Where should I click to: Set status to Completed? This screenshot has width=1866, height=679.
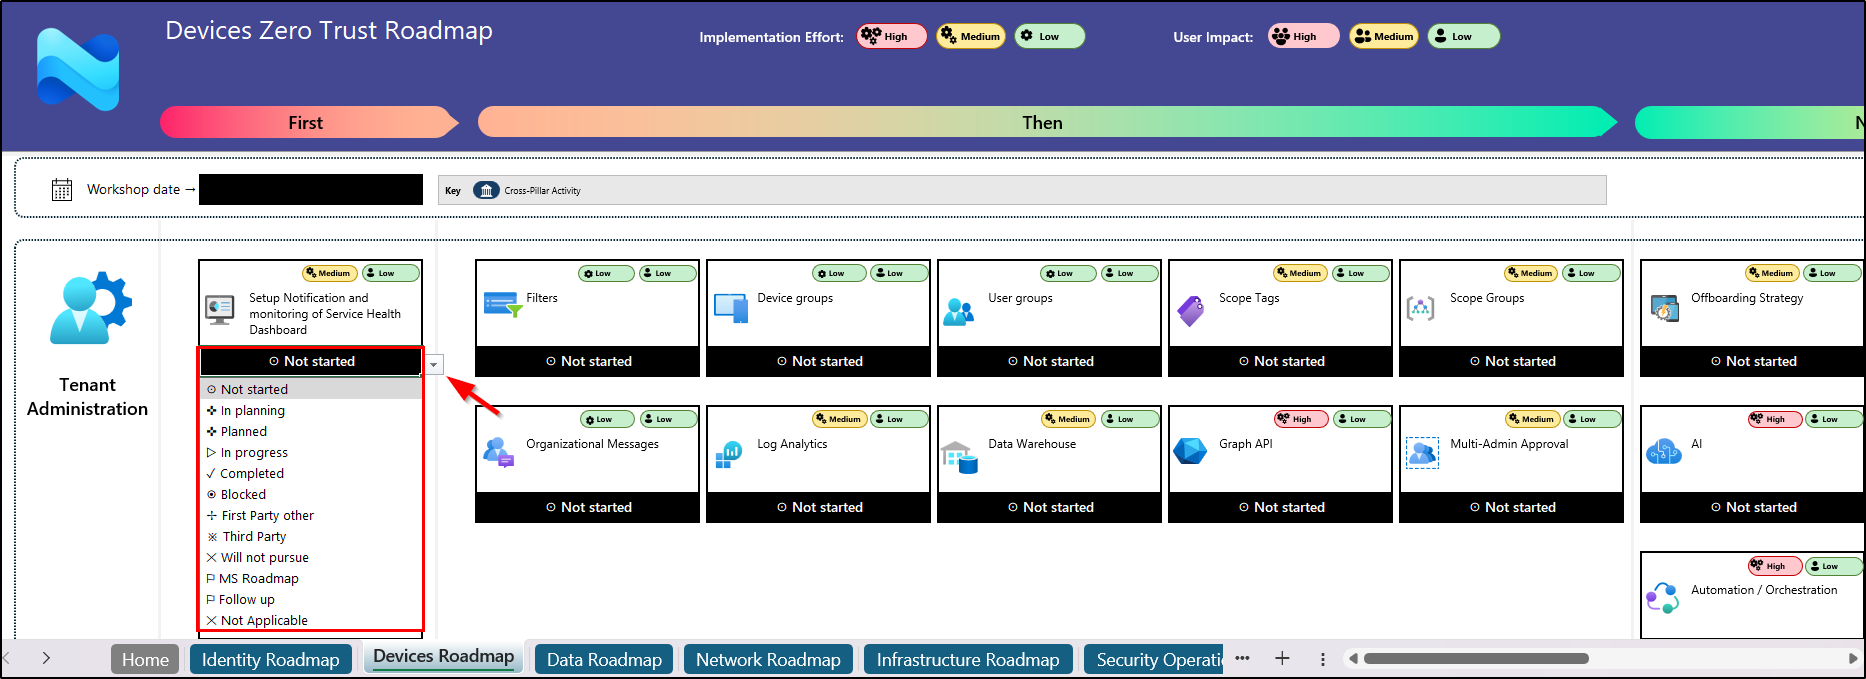[x=311, y=473]
